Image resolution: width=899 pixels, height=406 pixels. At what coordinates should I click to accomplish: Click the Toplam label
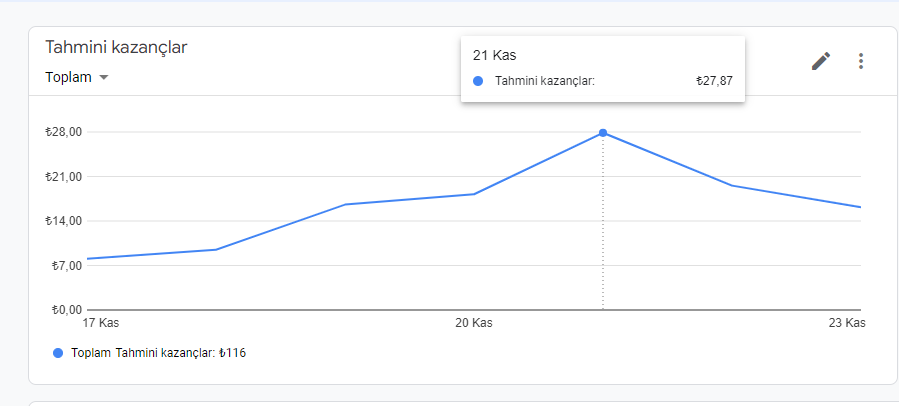tap(68, 78)
